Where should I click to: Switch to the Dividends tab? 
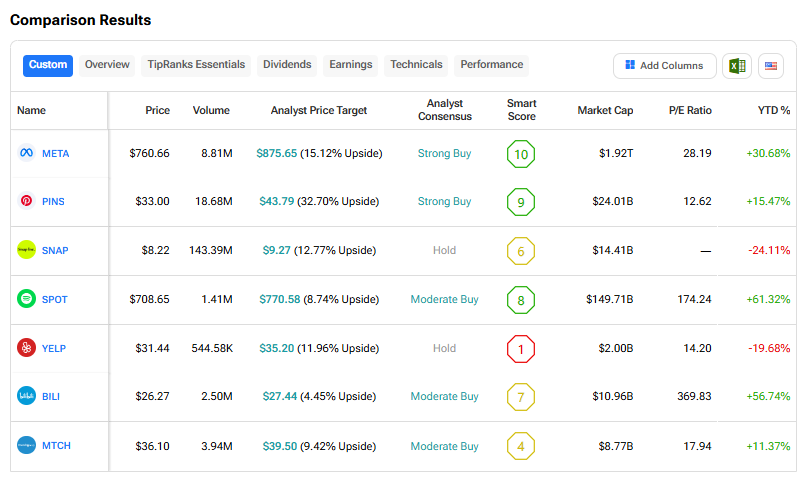287,65
